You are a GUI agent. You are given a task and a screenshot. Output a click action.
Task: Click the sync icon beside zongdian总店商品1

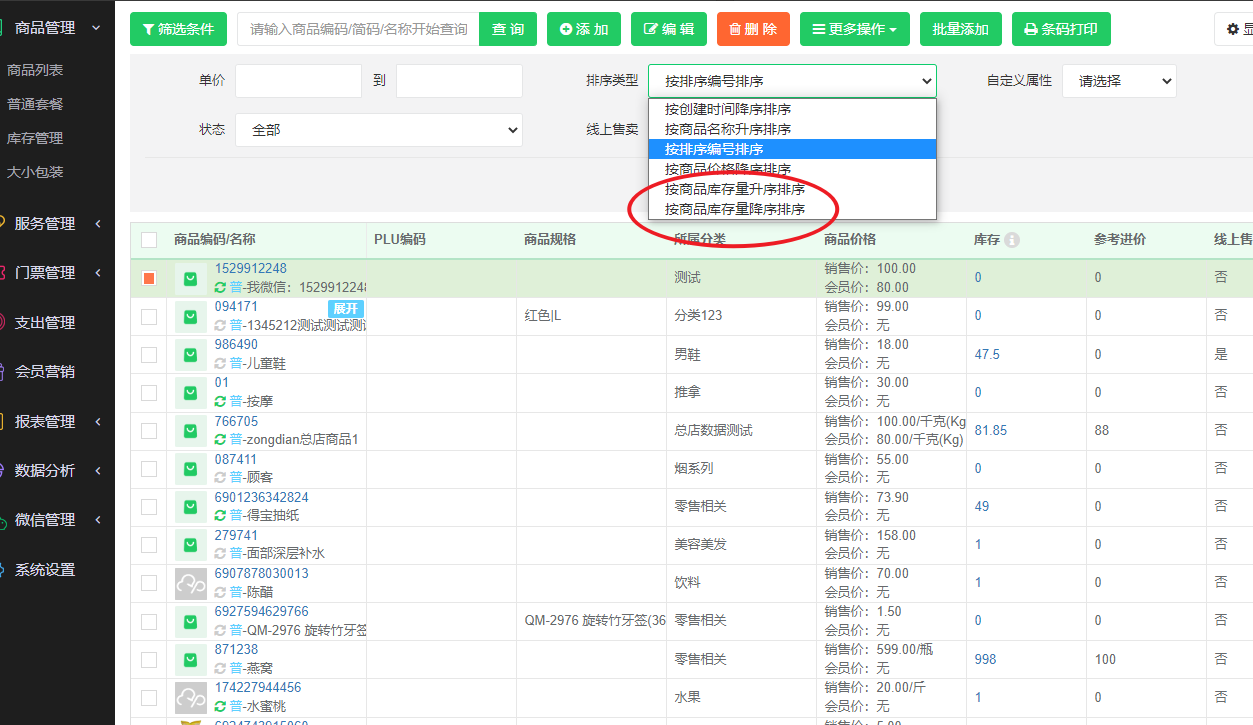click(x=220, y=439)
